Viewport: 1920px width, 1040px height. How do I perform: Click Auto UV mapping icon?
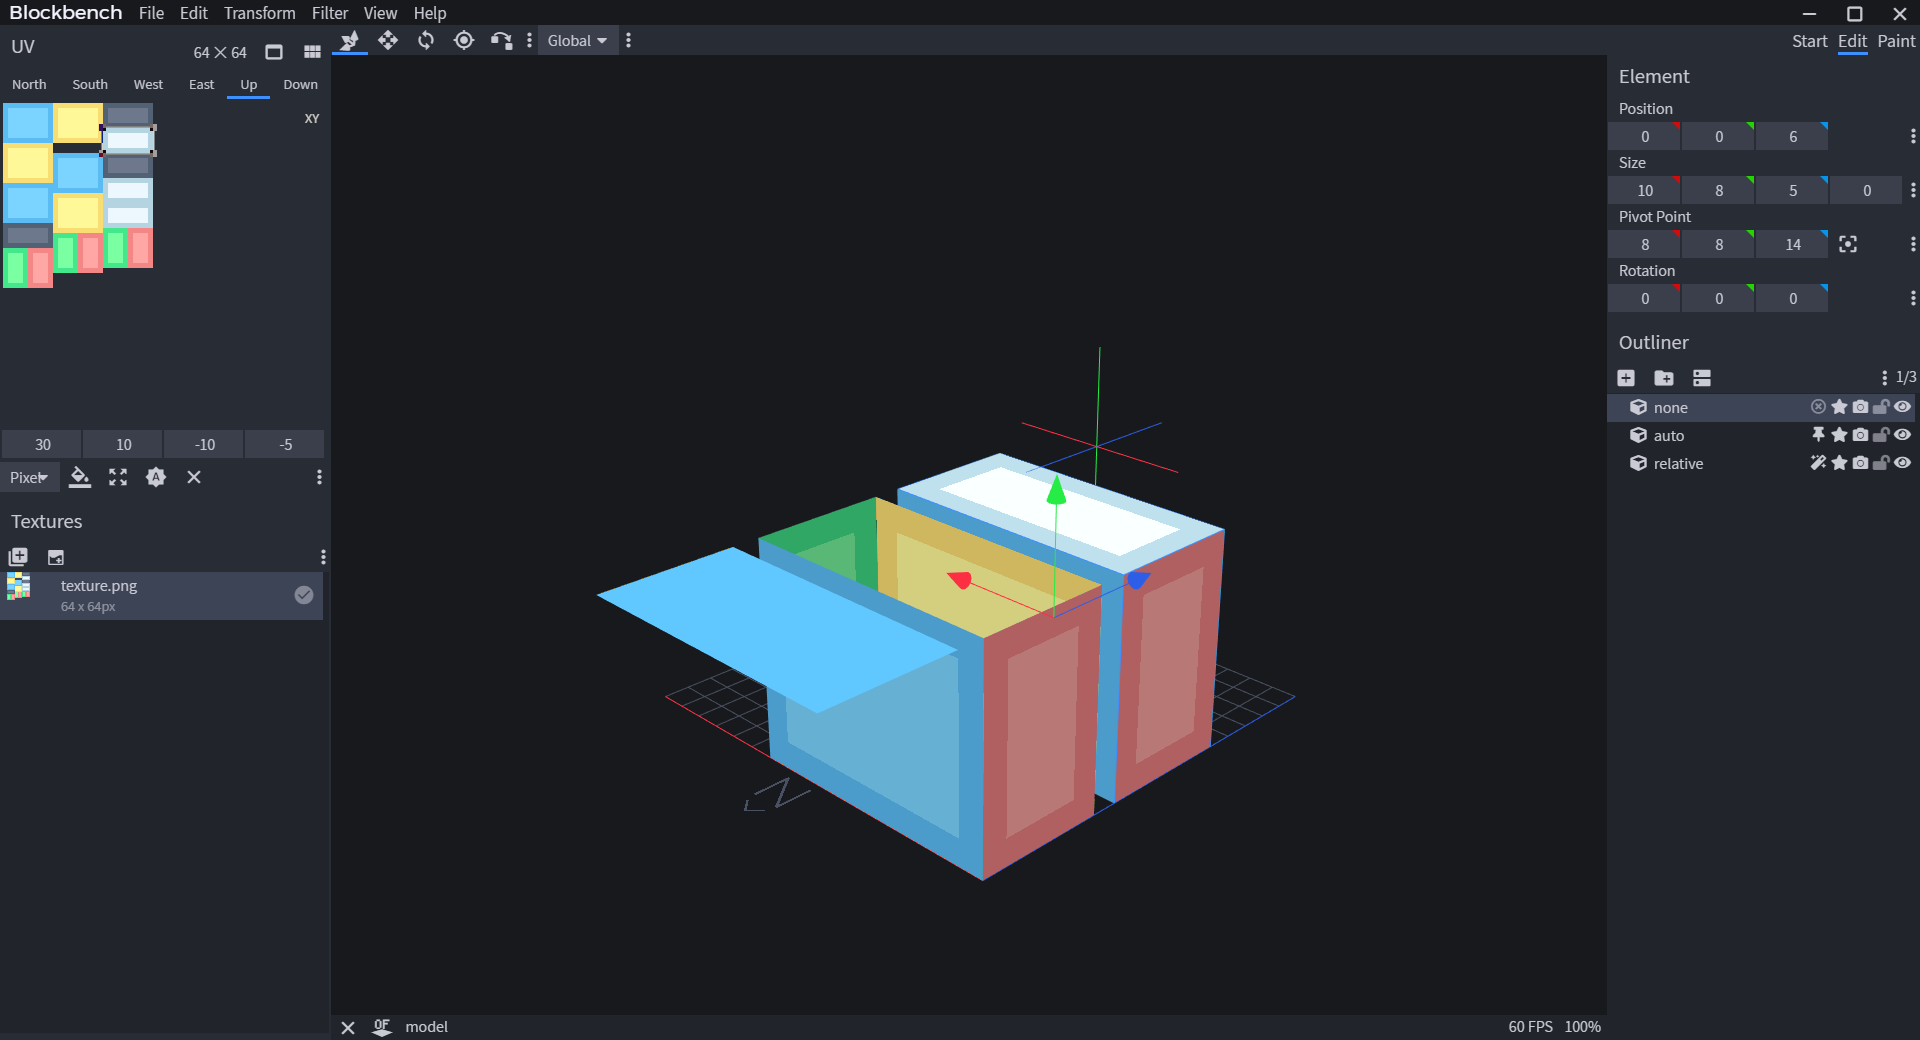(155, 477)
